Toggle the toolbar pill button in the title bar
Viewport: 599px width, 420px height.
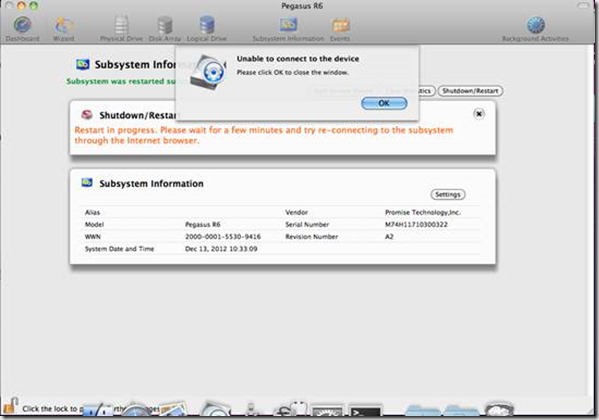pyautogui.click(x=583, y=5)
